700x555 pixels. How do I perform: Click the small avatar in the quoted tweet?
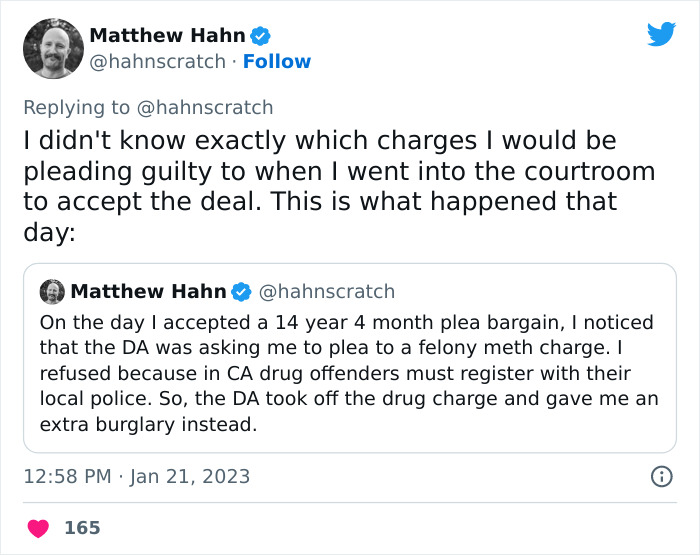(52, 292)
